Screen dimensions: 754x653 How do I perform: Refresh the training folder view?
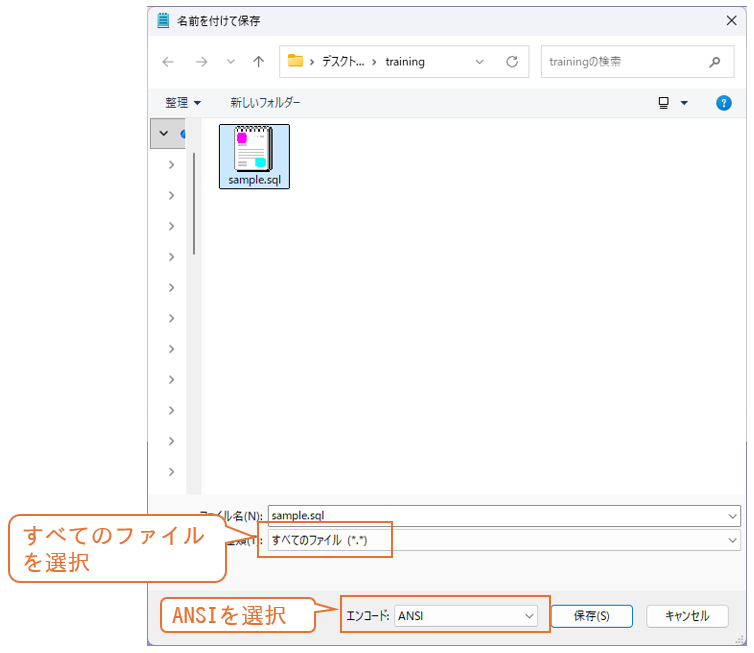click(x=512, y=62)
